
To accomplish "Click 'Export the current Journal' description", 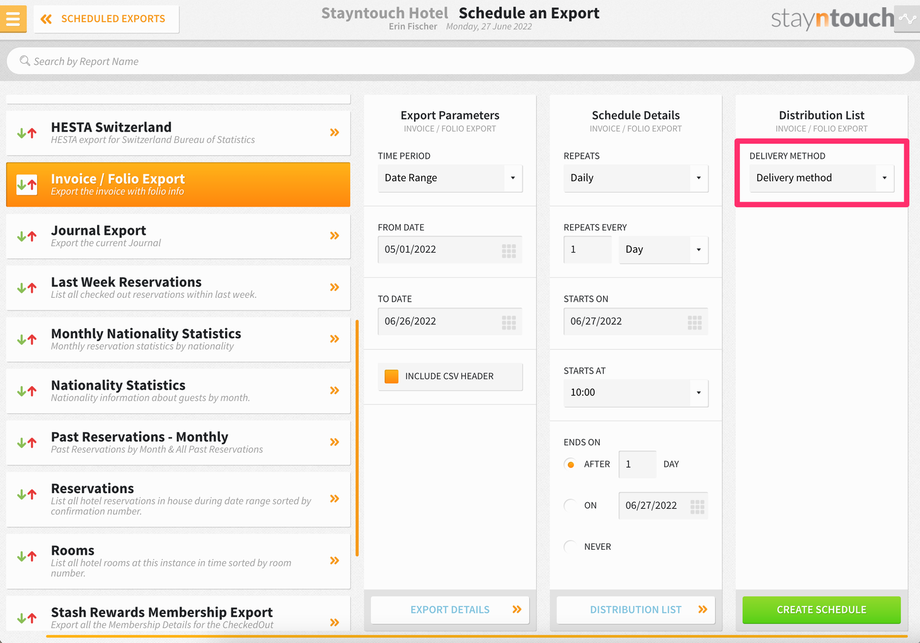I will (x=106, y=243).
